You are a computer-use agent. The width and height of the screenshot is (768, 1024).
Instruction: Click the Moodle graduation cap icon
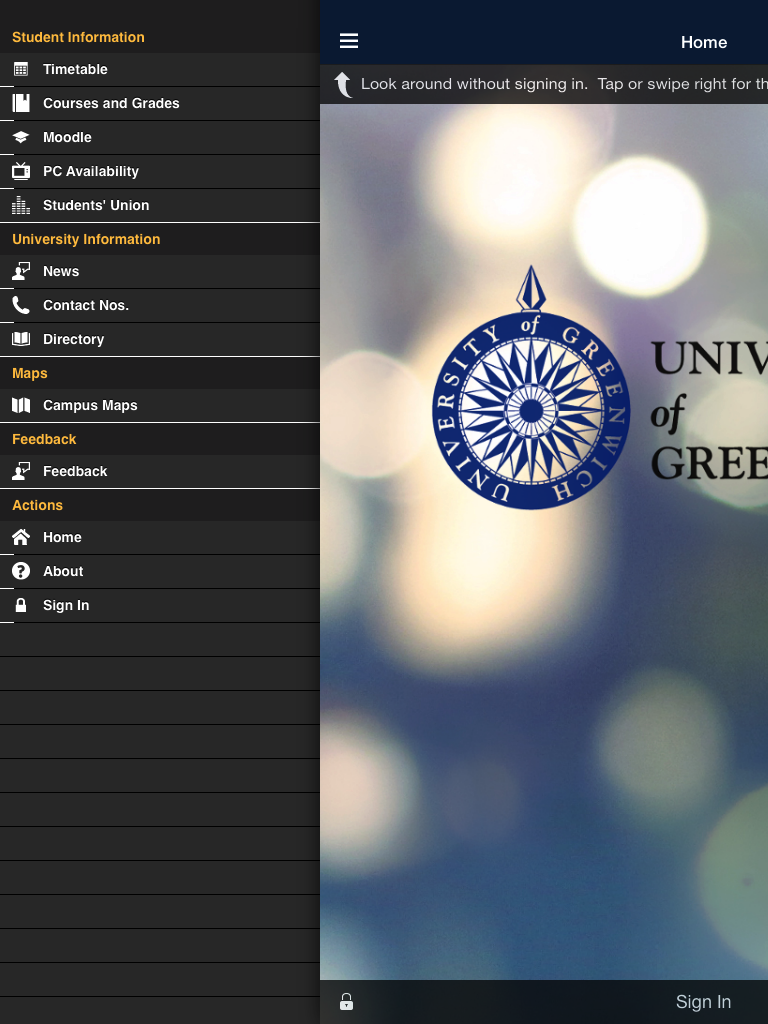(21, 137)
